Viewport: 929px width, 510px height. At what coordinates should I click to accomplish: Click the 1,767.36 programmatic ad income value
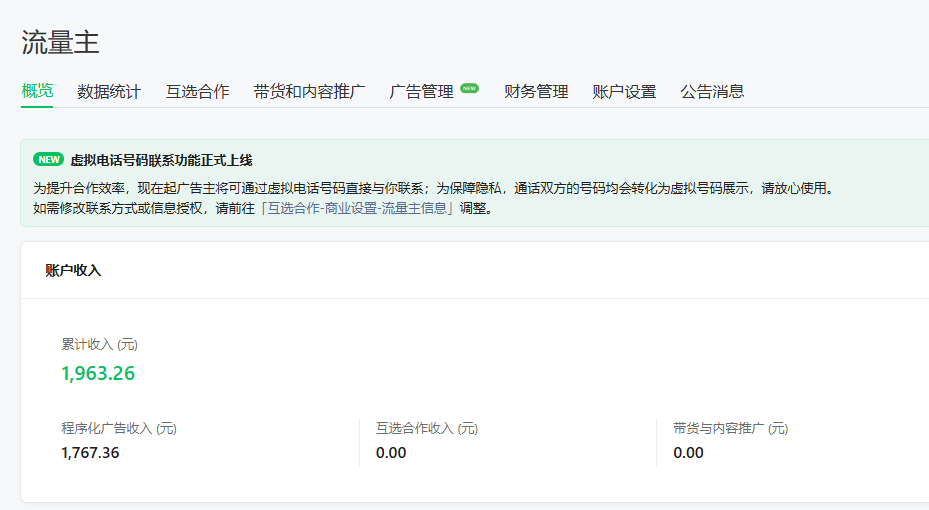[90, 453]
